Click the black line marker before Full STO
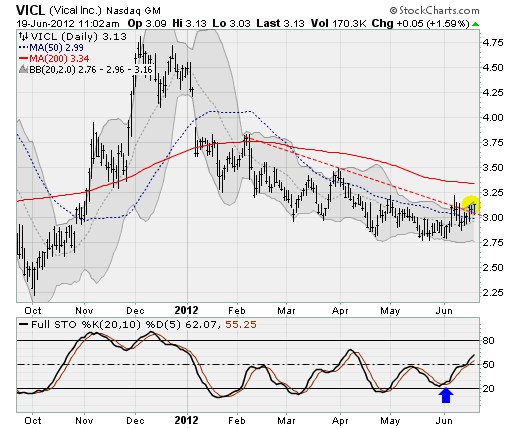The height and width of the screenshot is (429, 520). click(24, 325)
